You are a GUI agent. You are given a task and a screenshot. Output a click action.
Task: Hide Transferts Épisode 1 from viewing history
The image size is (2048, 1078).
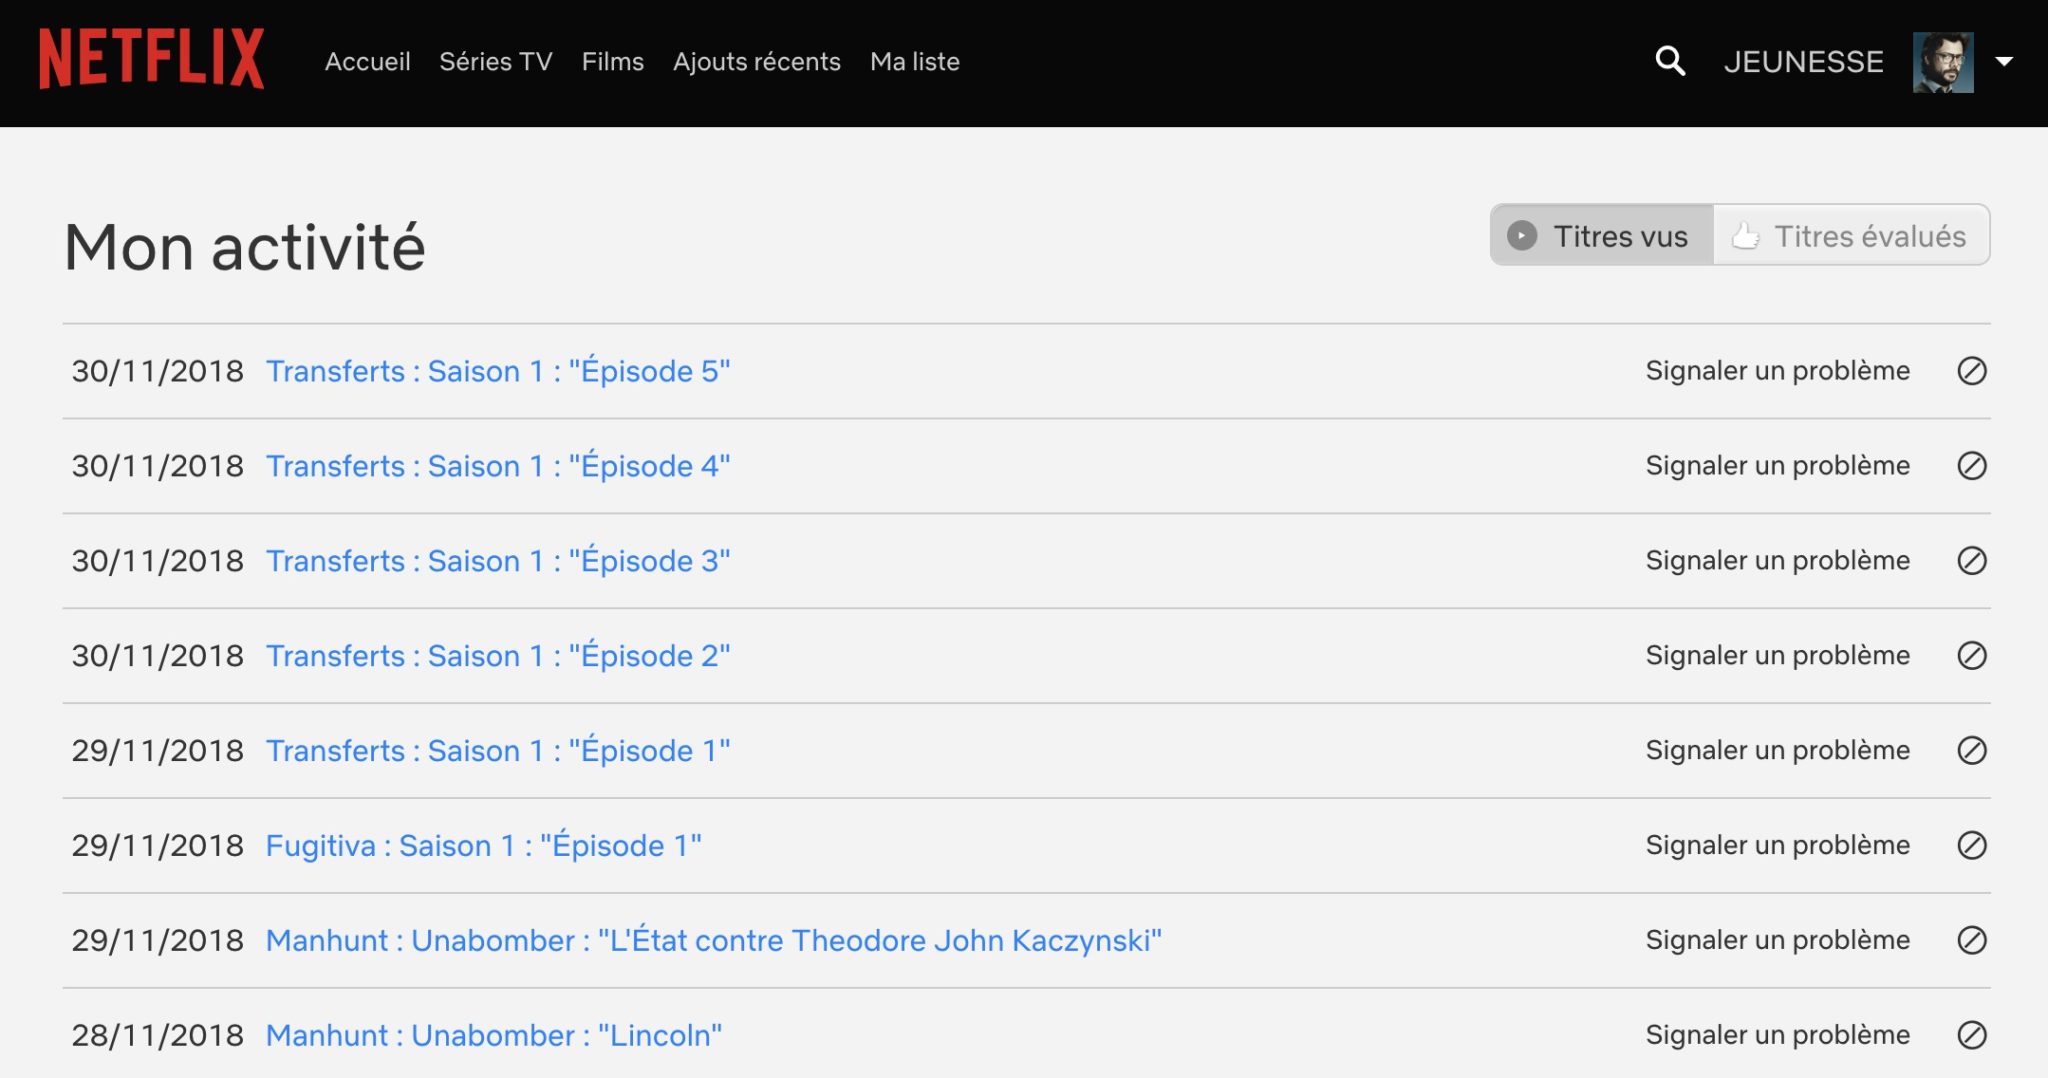click(1971, 751)
